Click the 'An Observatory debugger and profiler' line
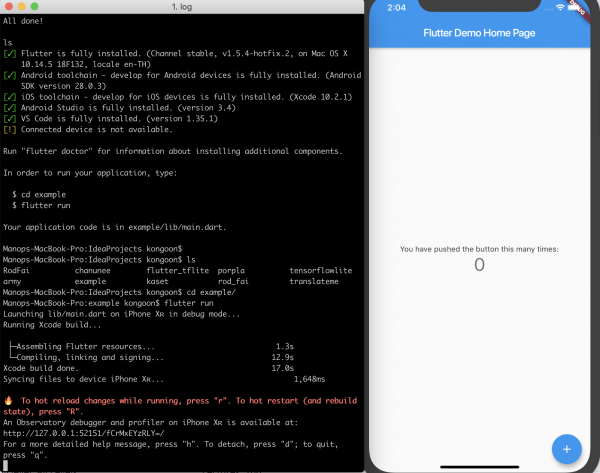Image resolution: width=600 pixels, height=473 pixels. 150,422
